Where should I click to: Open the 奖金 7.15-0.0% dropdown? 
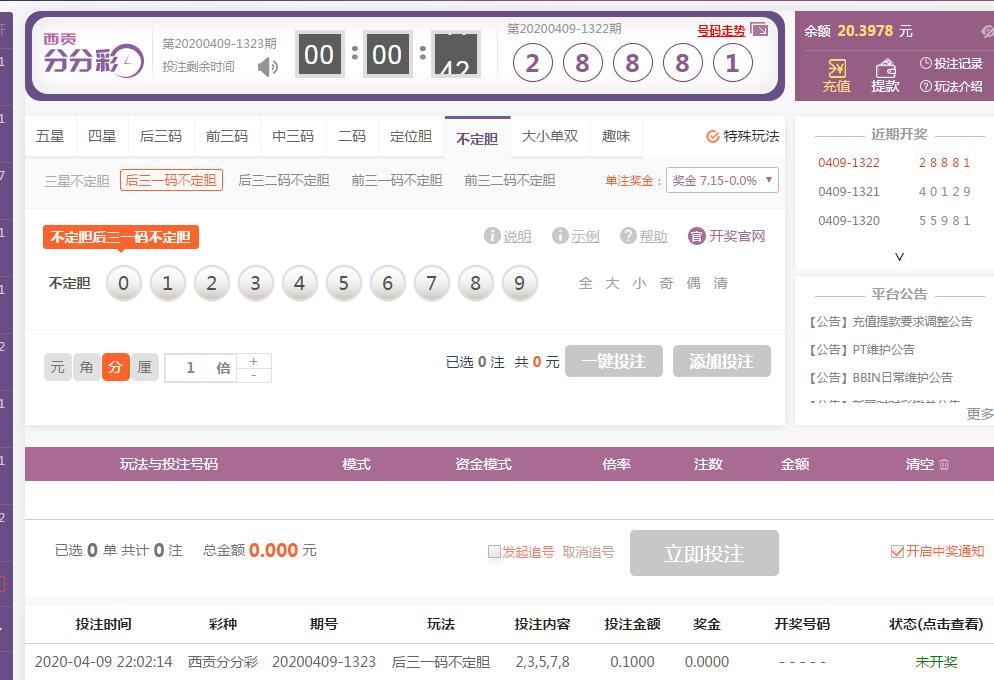point(722,181)
